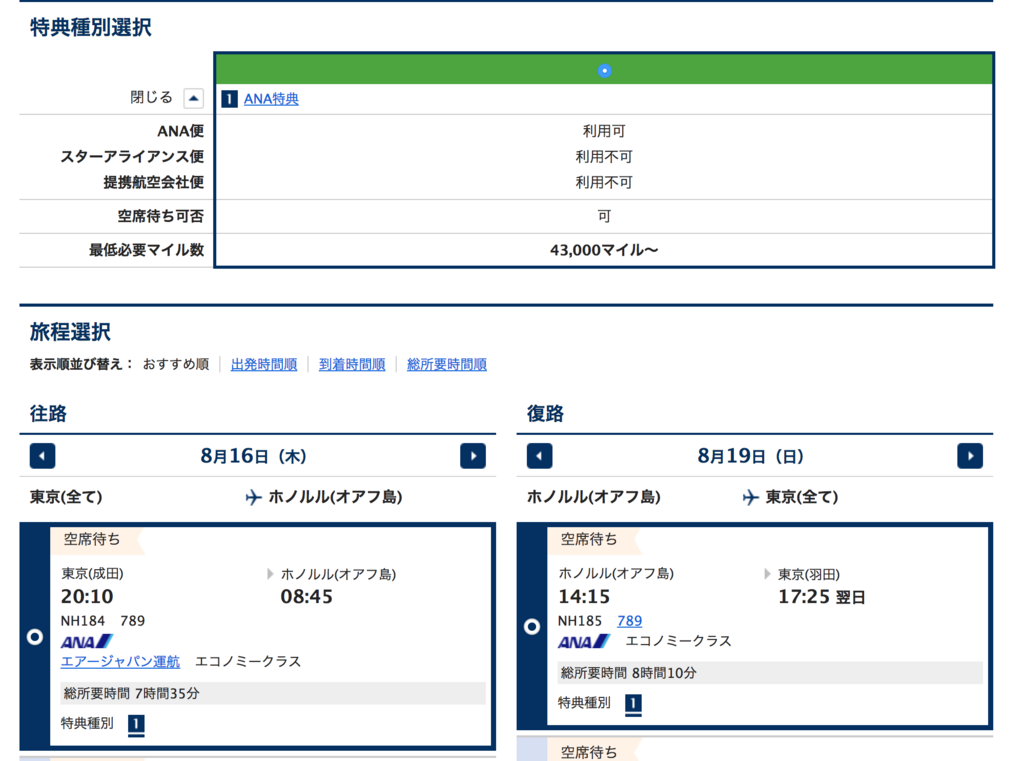Go to next day for 復路 8月19日
The width and height of the screenshot is (1024, 761).
point(970,456)
